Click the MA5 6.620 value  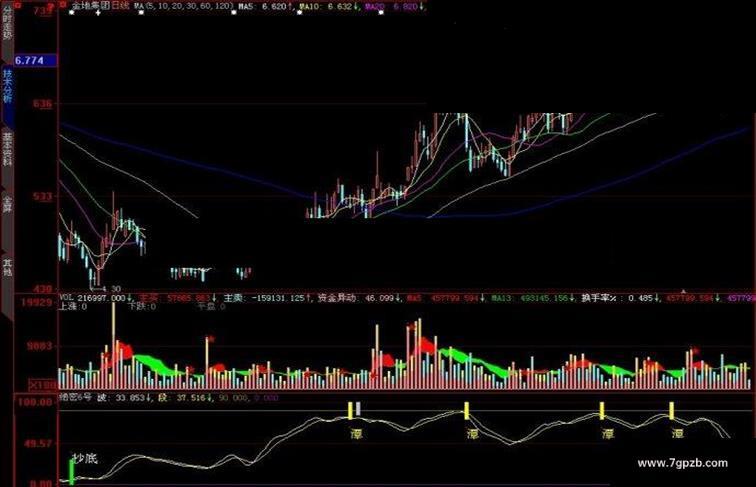266,6
